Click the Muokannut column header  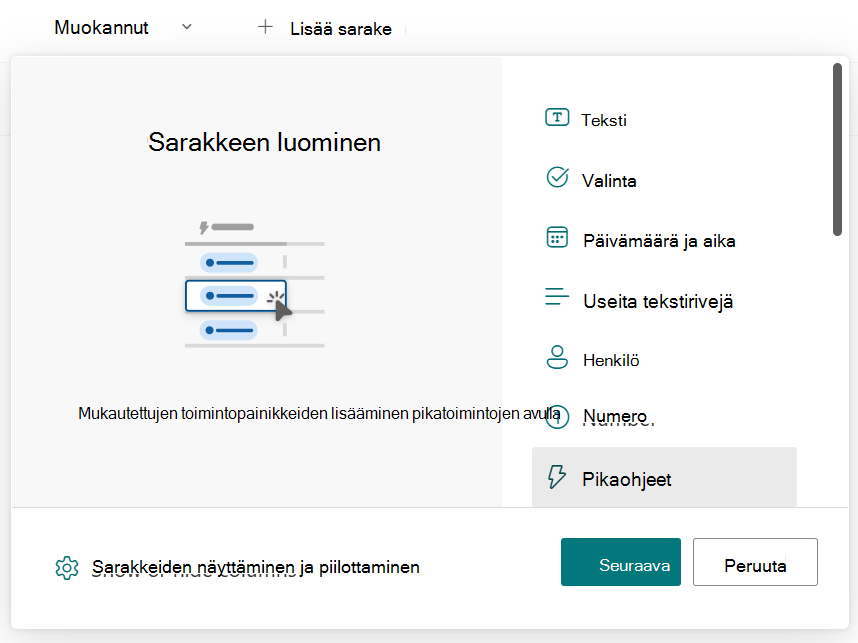tap(101, 27)
